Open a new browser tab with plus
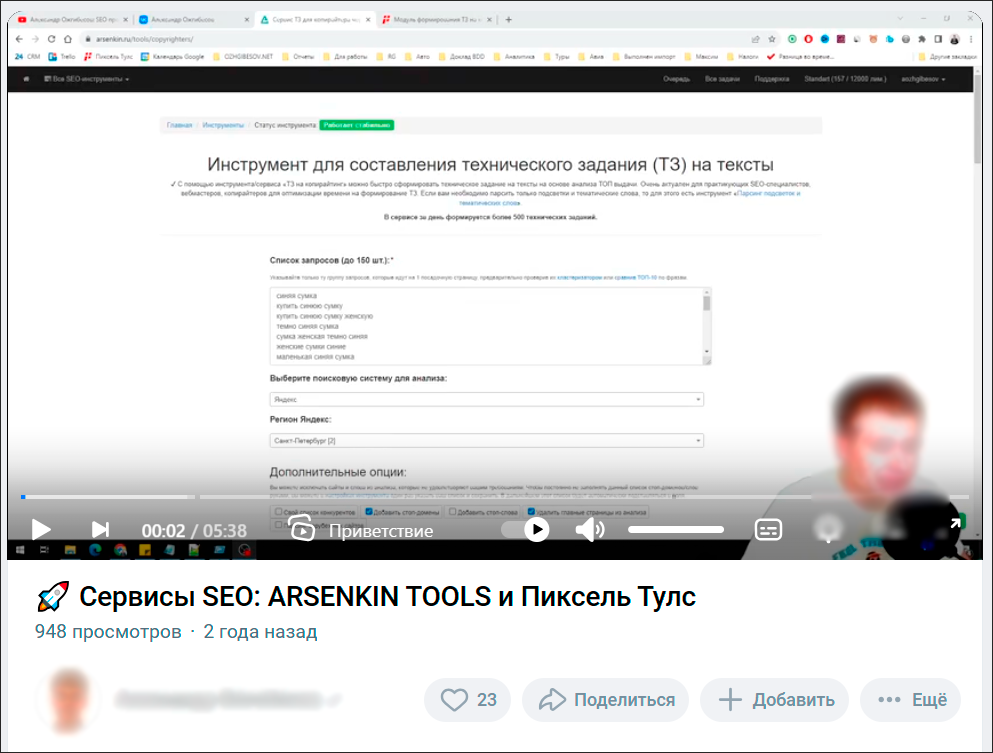The height and width of the screenshot is (753, 993). [509, 20]
